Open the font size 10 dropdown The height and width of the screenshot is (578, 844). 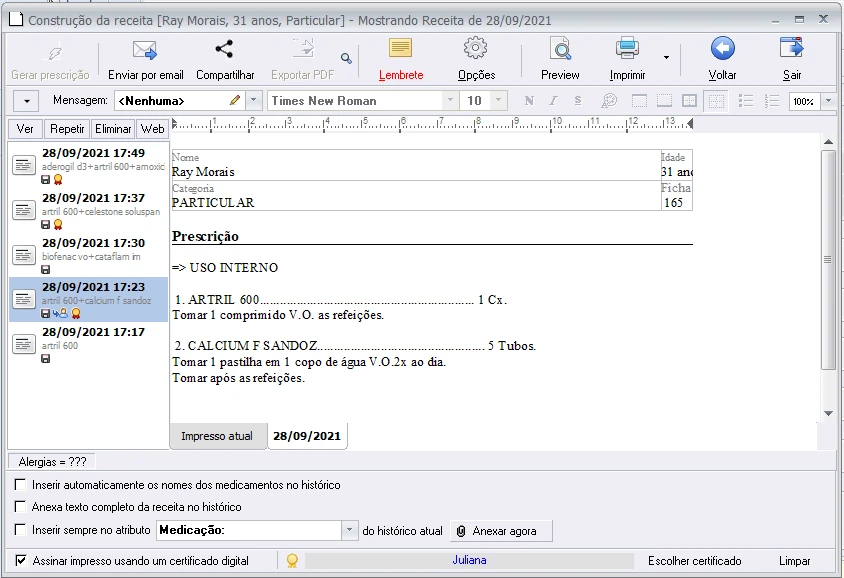(x=498, y=101)
